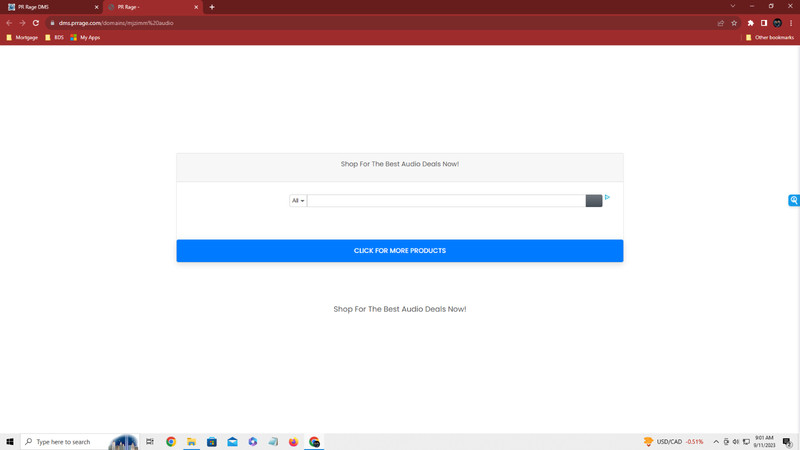800x450 pixels.
Task: Bookmark this page with the star icon
Action: [734, 23]
